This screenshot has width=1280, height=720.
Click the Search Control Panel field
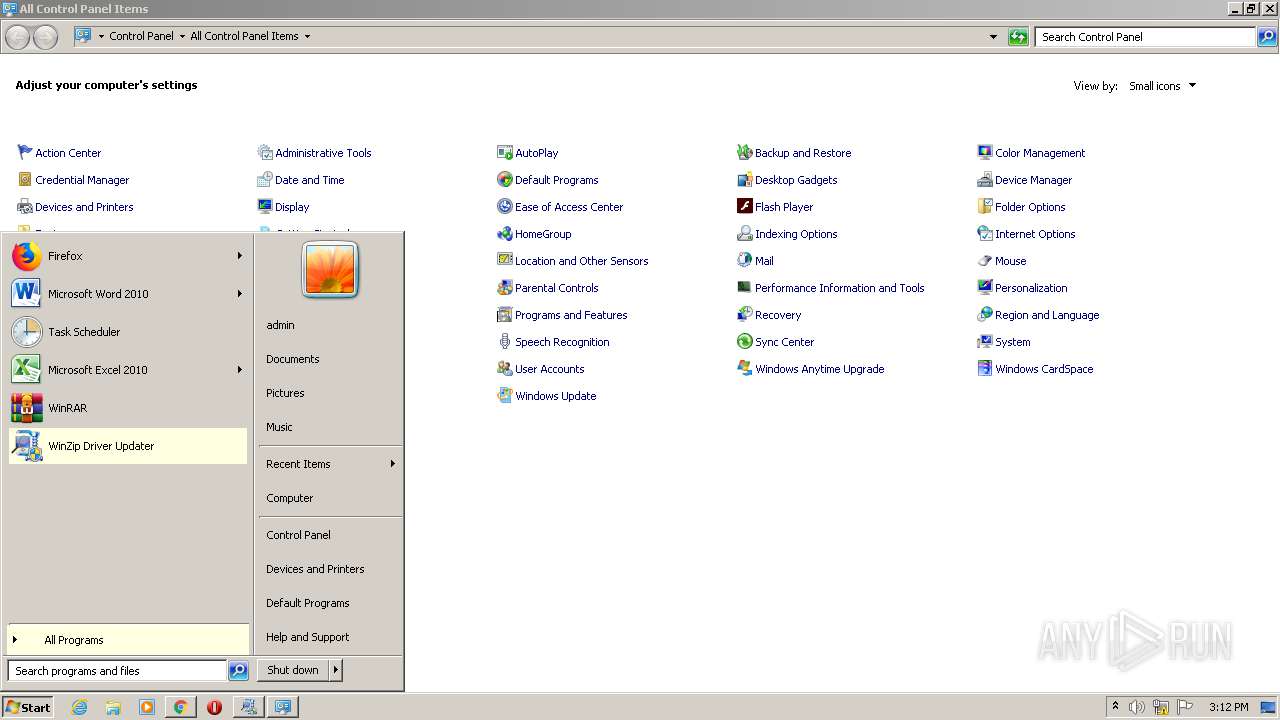(x=1145, y=37)
